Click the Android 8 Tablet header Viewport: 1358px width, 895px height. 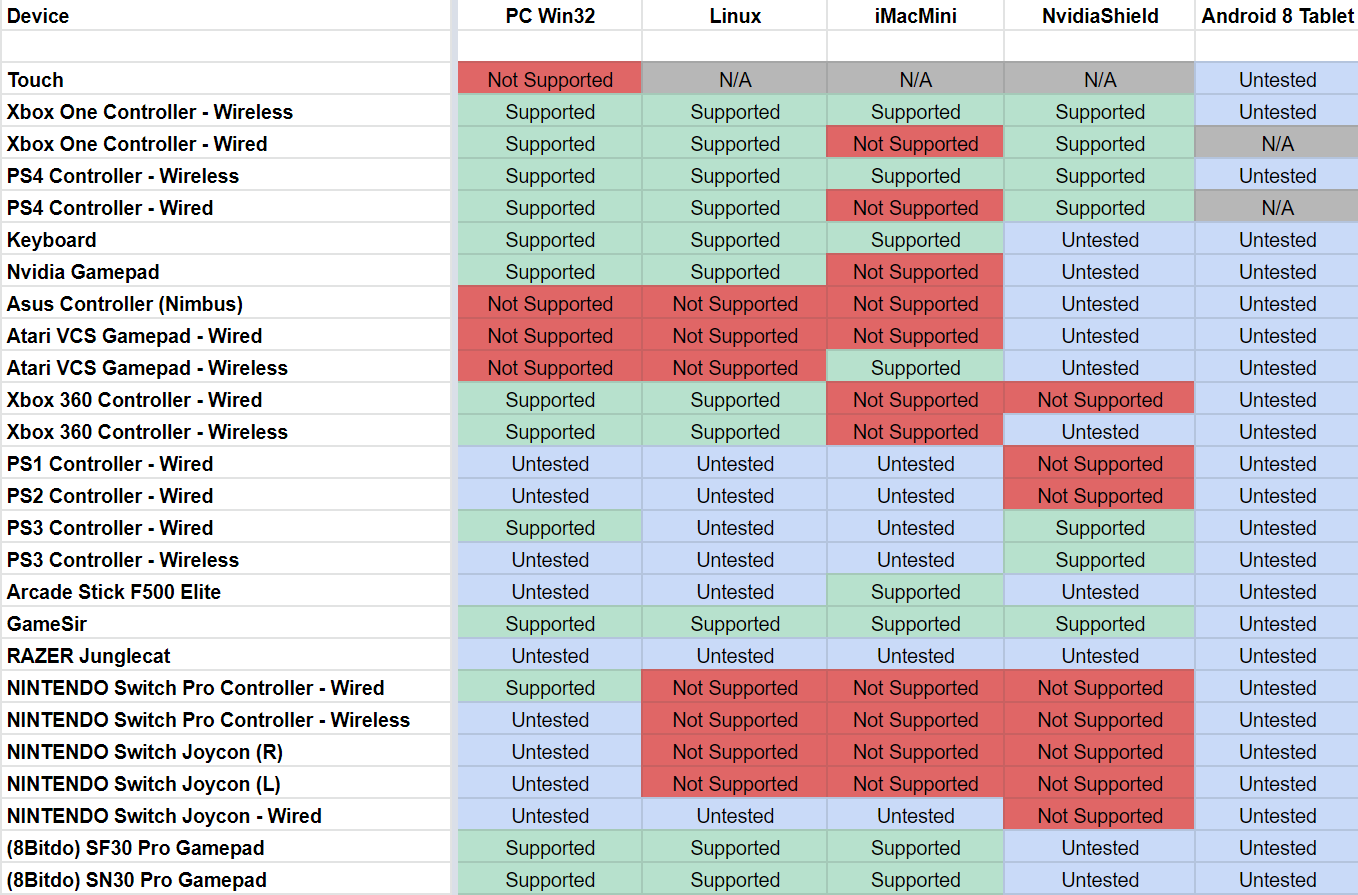(1277, 16)
